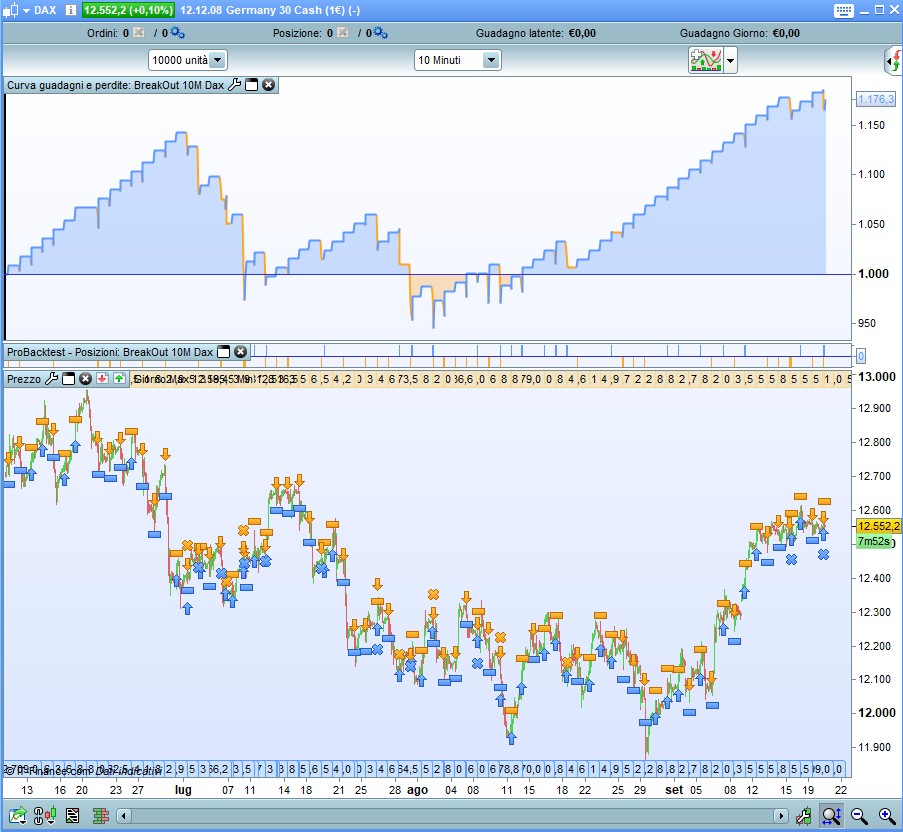Move Prezzo panel up with green arrow
Image resolution: width=903 pixels, height=832 pixels.
(119, 379)
